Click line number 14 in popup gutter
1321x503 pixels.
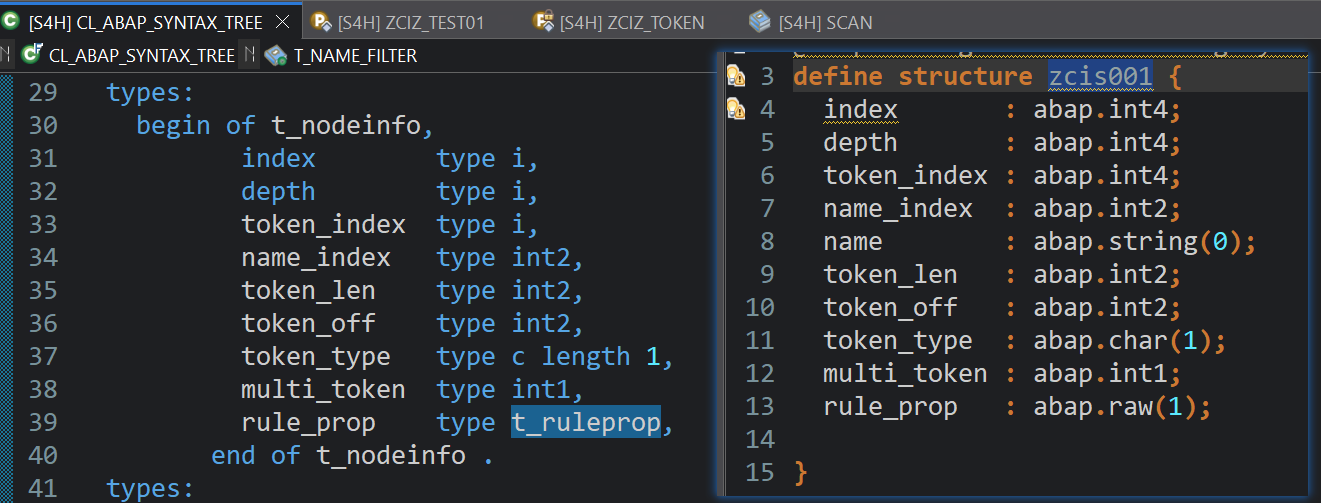tap(760, 439)
